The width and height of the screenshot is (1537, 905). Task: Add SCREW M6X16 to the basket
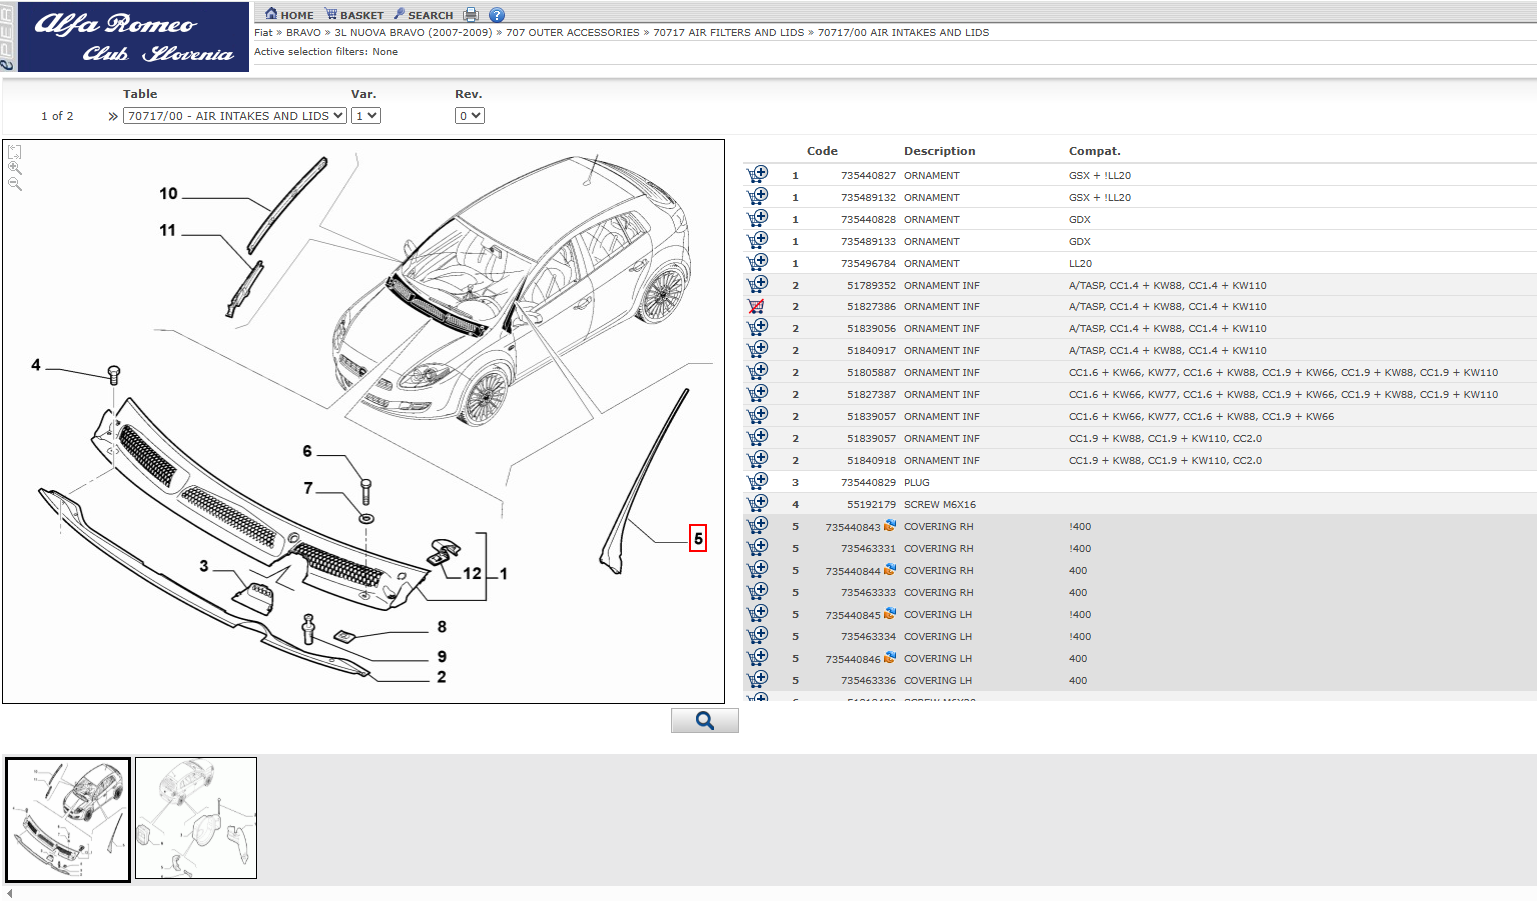(x=758, y=504)
